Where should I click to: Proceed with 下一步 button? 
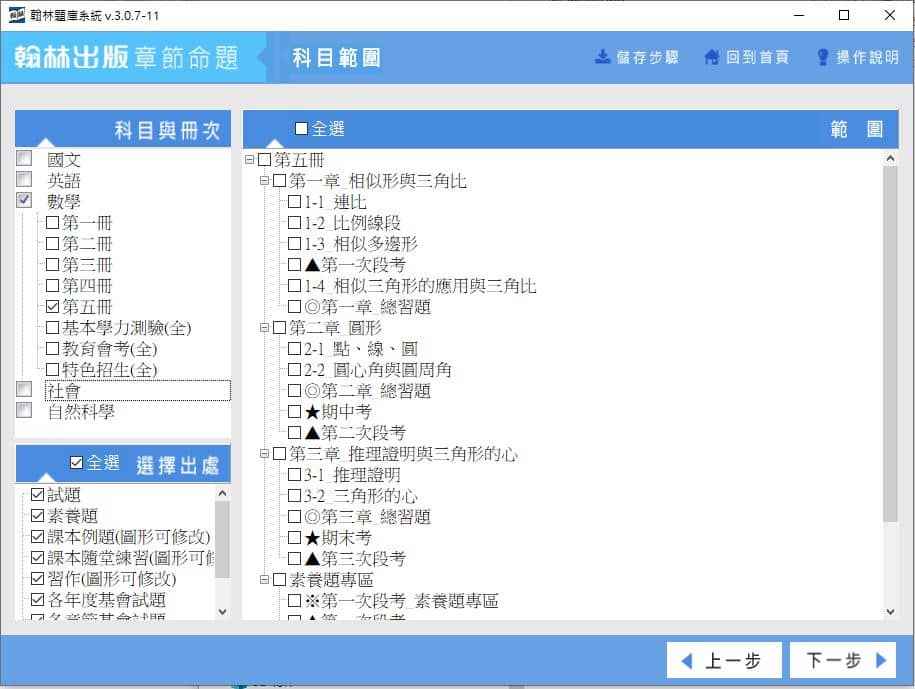tap(843, 660)
